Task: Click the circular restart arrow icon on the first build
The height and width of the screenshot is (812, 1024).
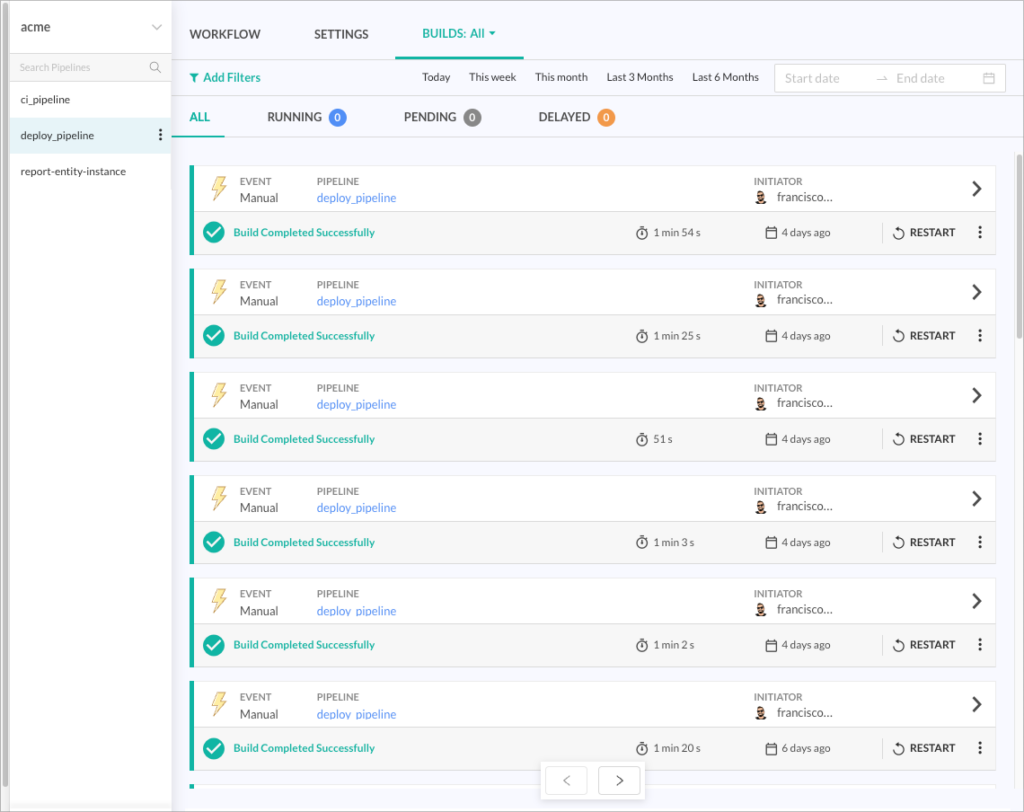Action: click(899, 232)
